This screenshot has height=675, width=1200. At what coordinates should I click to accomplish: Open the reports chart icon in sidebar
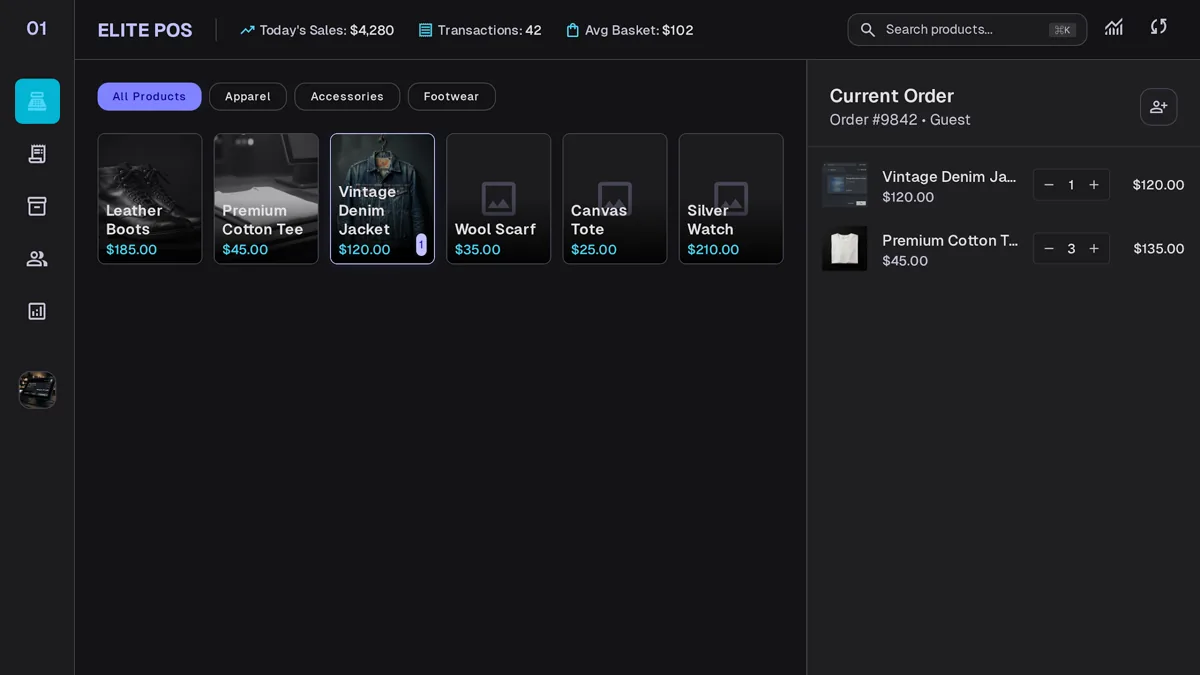pos(37,311)
